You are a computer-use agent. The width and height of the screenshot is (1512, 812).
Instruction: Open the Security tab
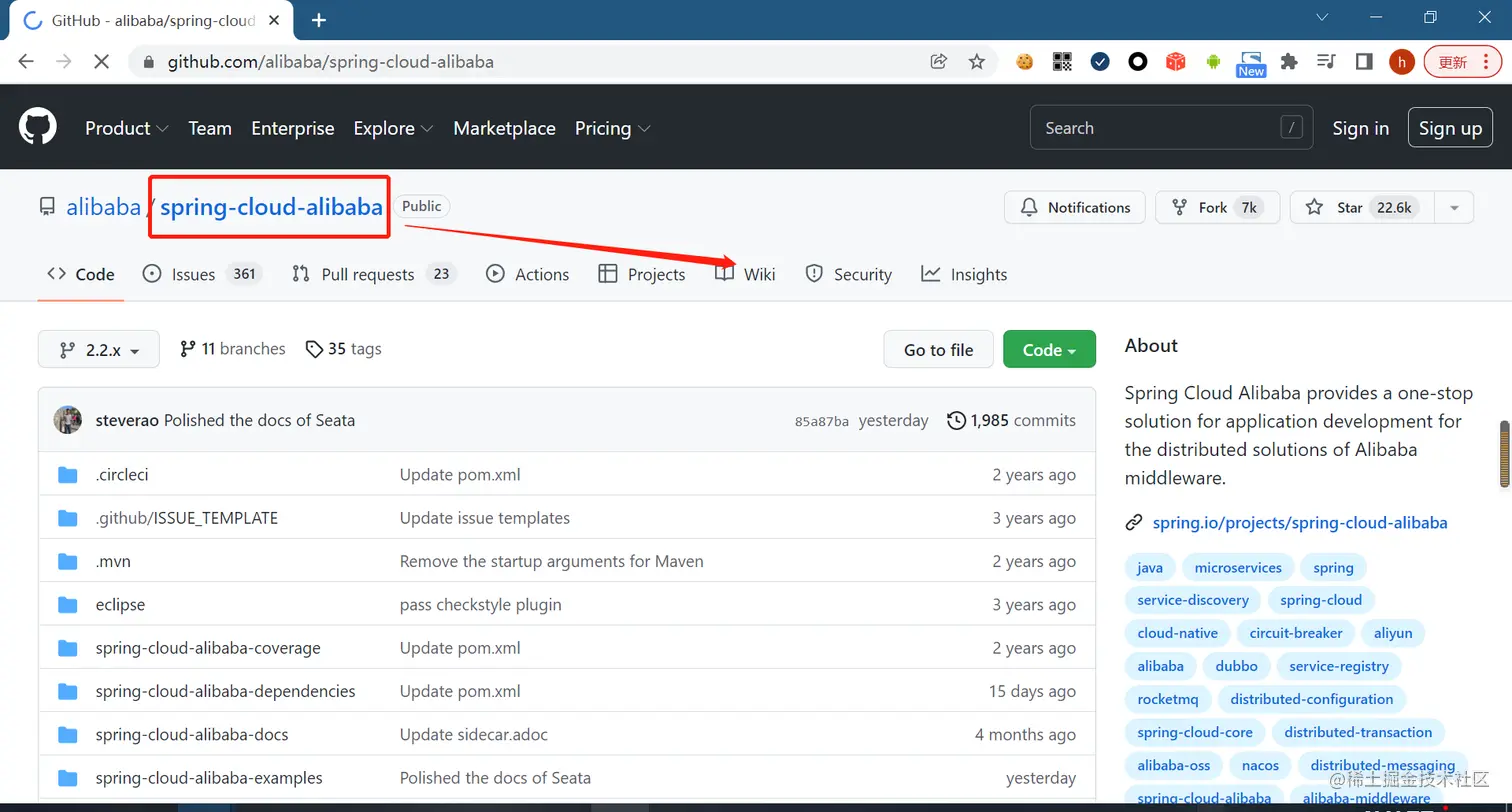[848, 274]
